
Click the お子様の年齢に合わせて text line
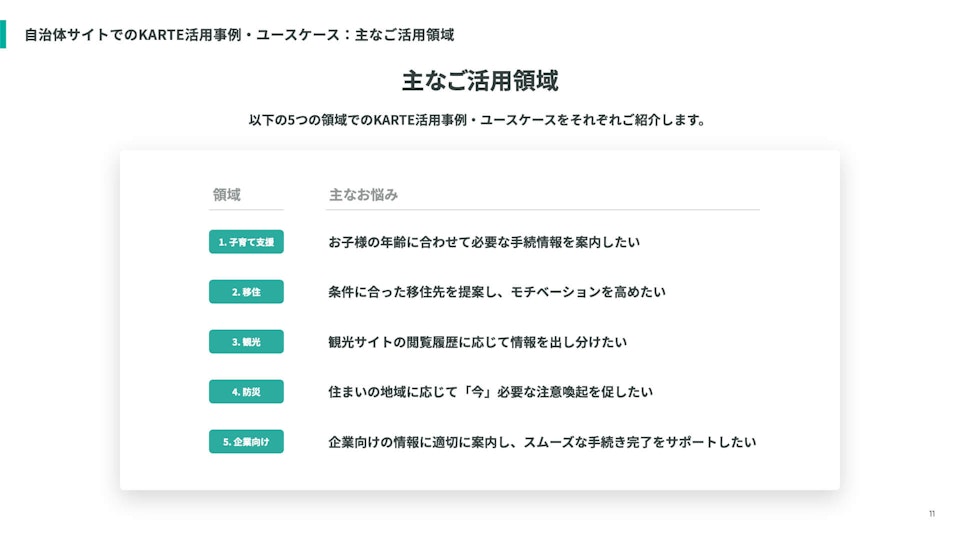[x=483, y=242]
